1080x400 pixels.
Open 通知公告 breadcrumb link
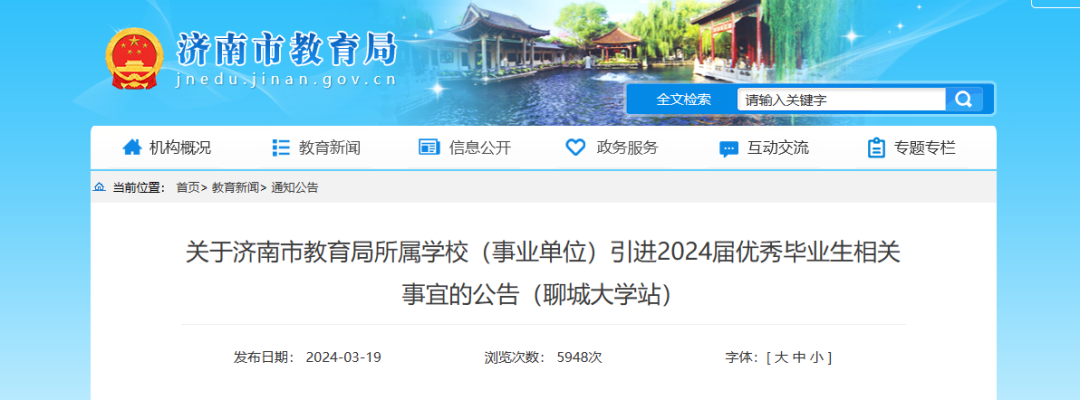[x=295, y=187]
